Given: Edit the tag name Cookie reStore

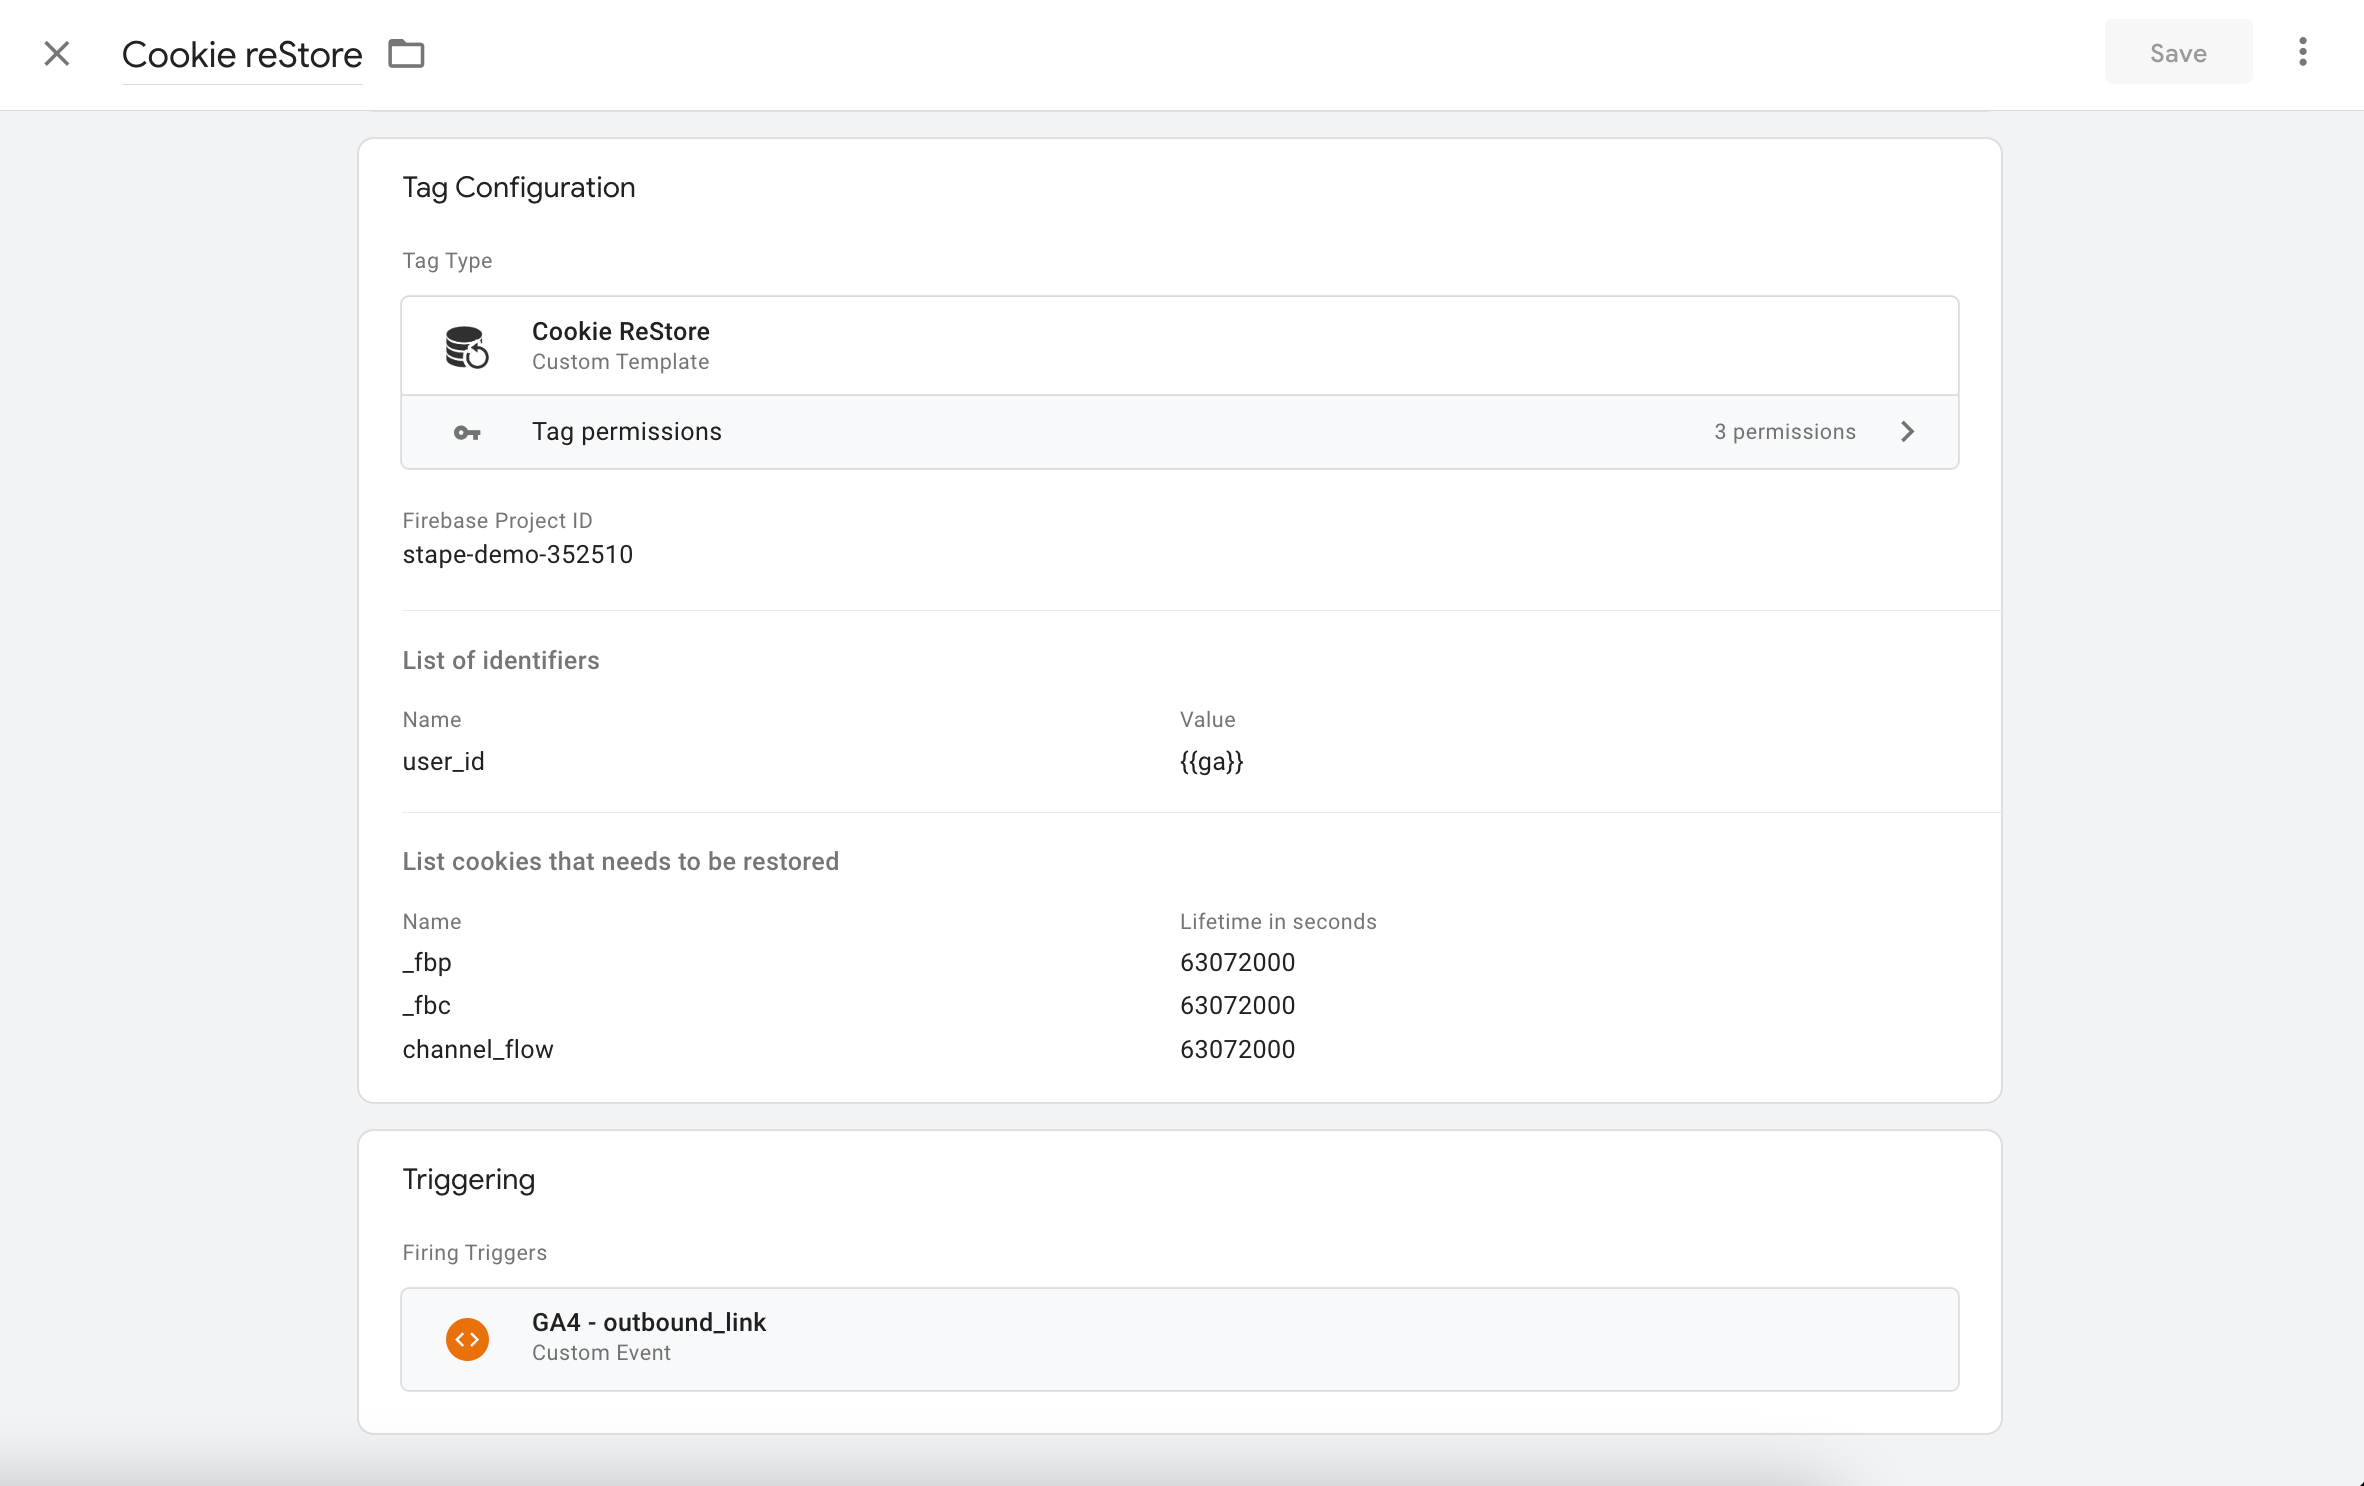Looking at the screenshot, I should (242, 54).
